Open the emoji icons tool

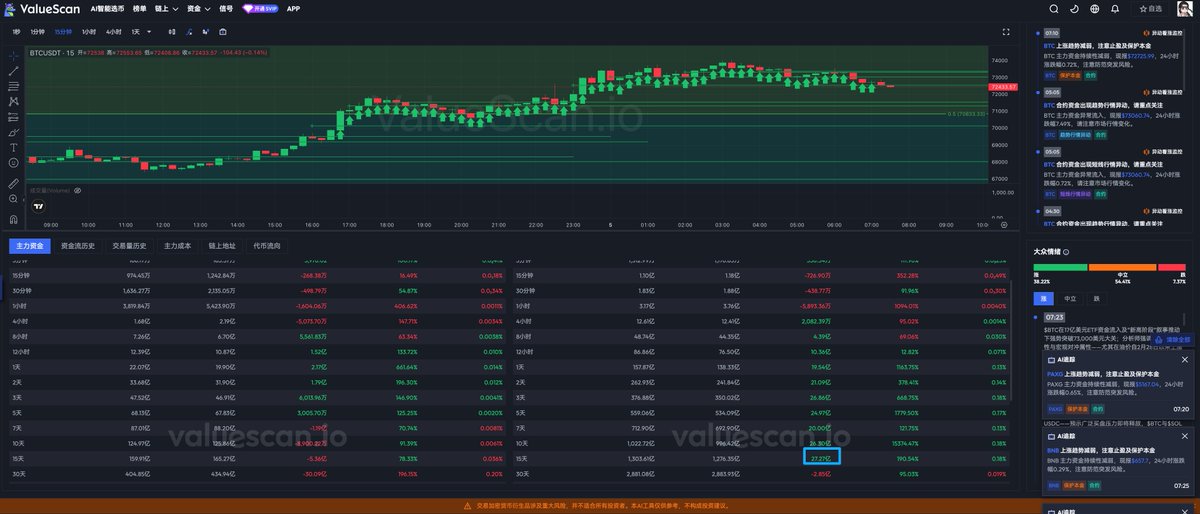tap(14, 162)
